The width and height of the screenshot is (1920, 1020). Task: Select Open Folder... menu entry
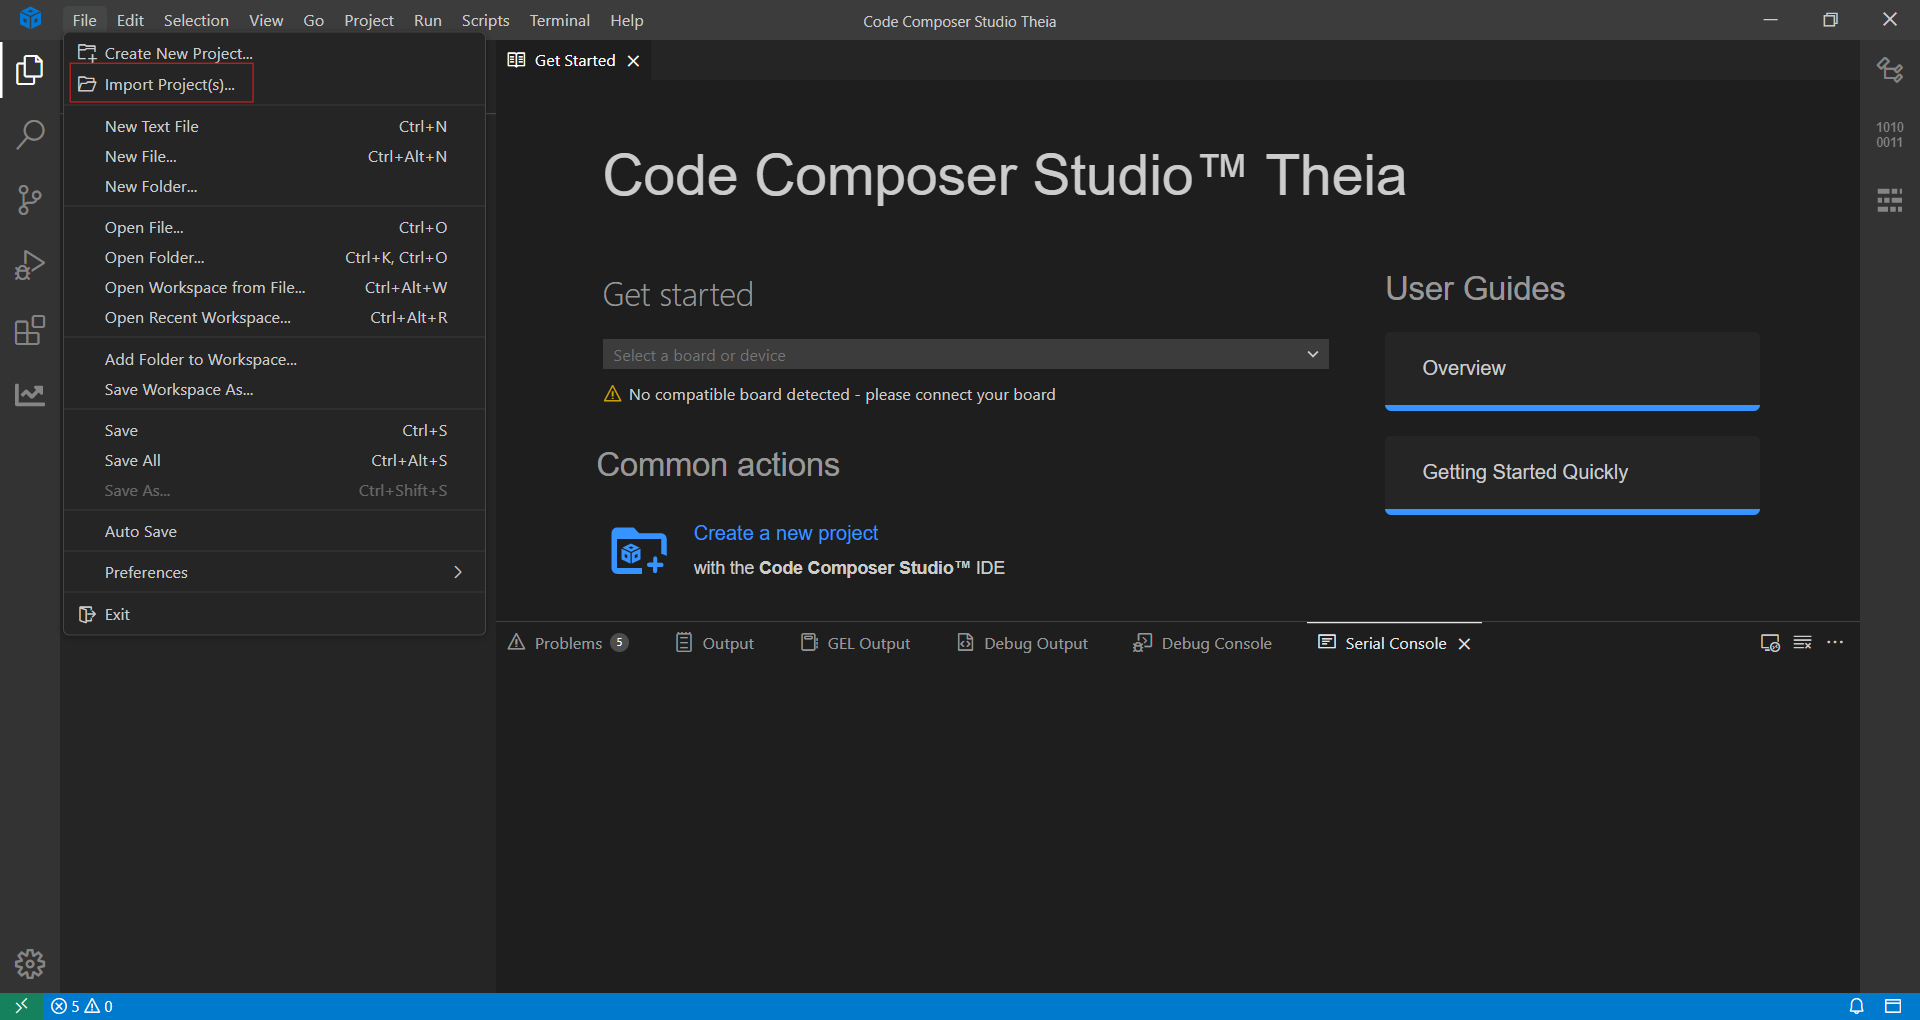tap(275, 258)
